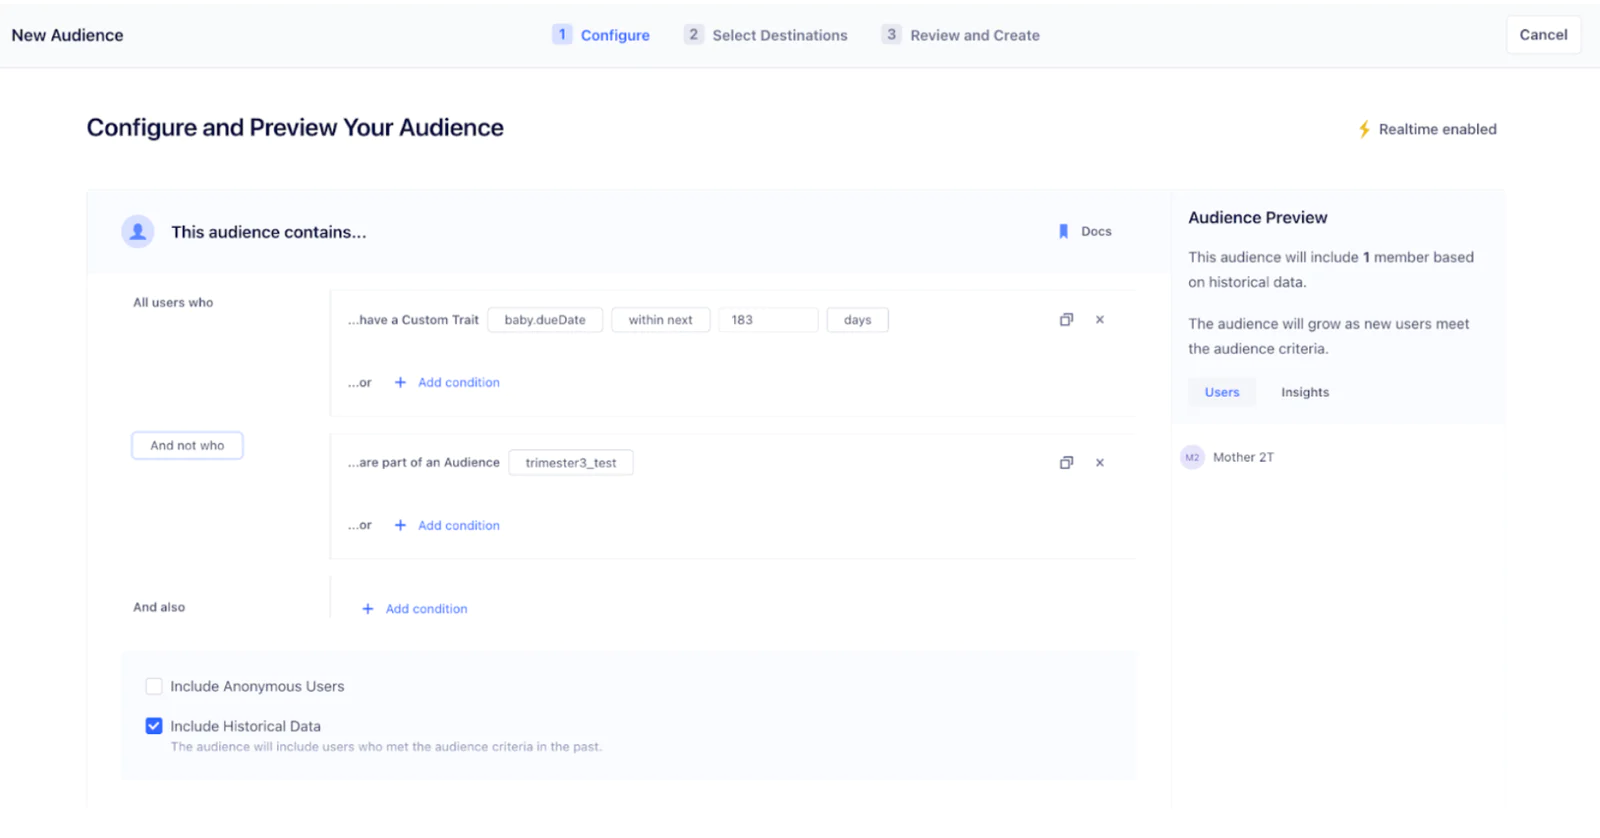Click the Realtime enabled lightning icon

click(1364, 129)
